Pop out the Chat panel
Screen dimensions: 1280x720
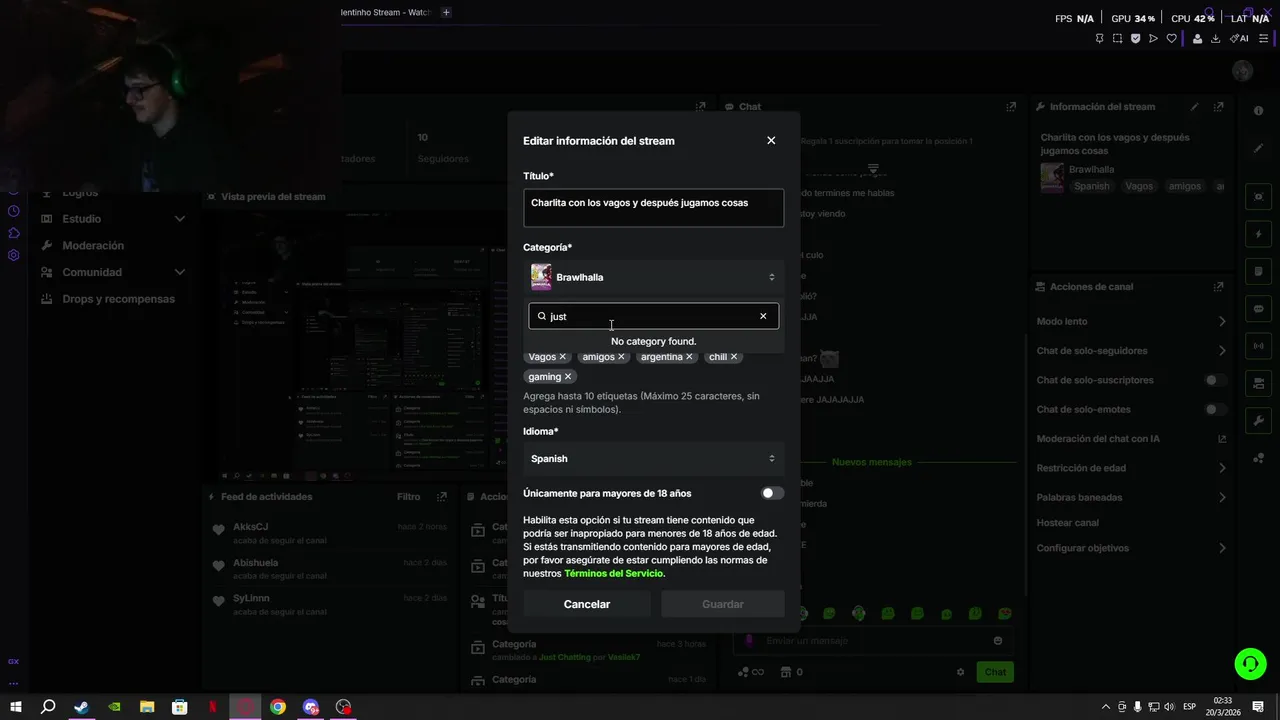[1011, 107]
